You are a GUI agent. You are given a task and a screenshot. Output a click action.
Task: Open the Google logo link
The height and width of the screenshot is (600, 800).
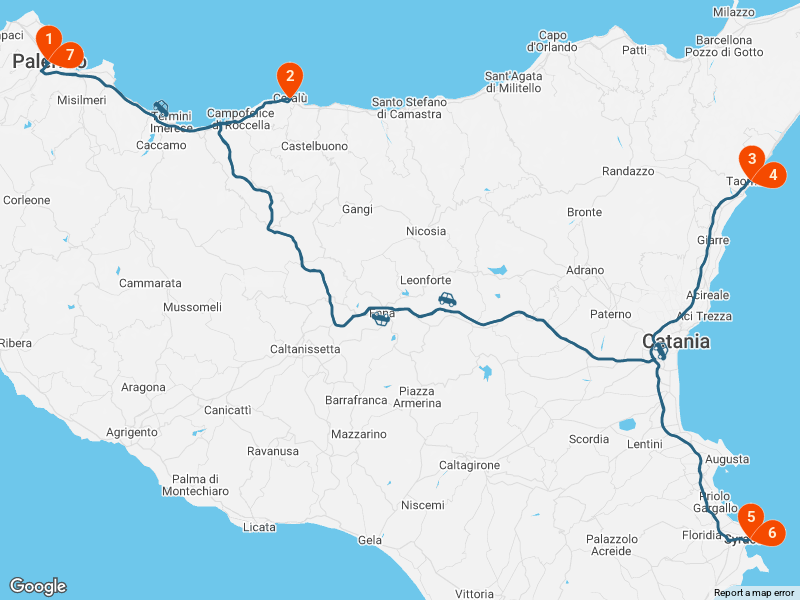[38, 586]
